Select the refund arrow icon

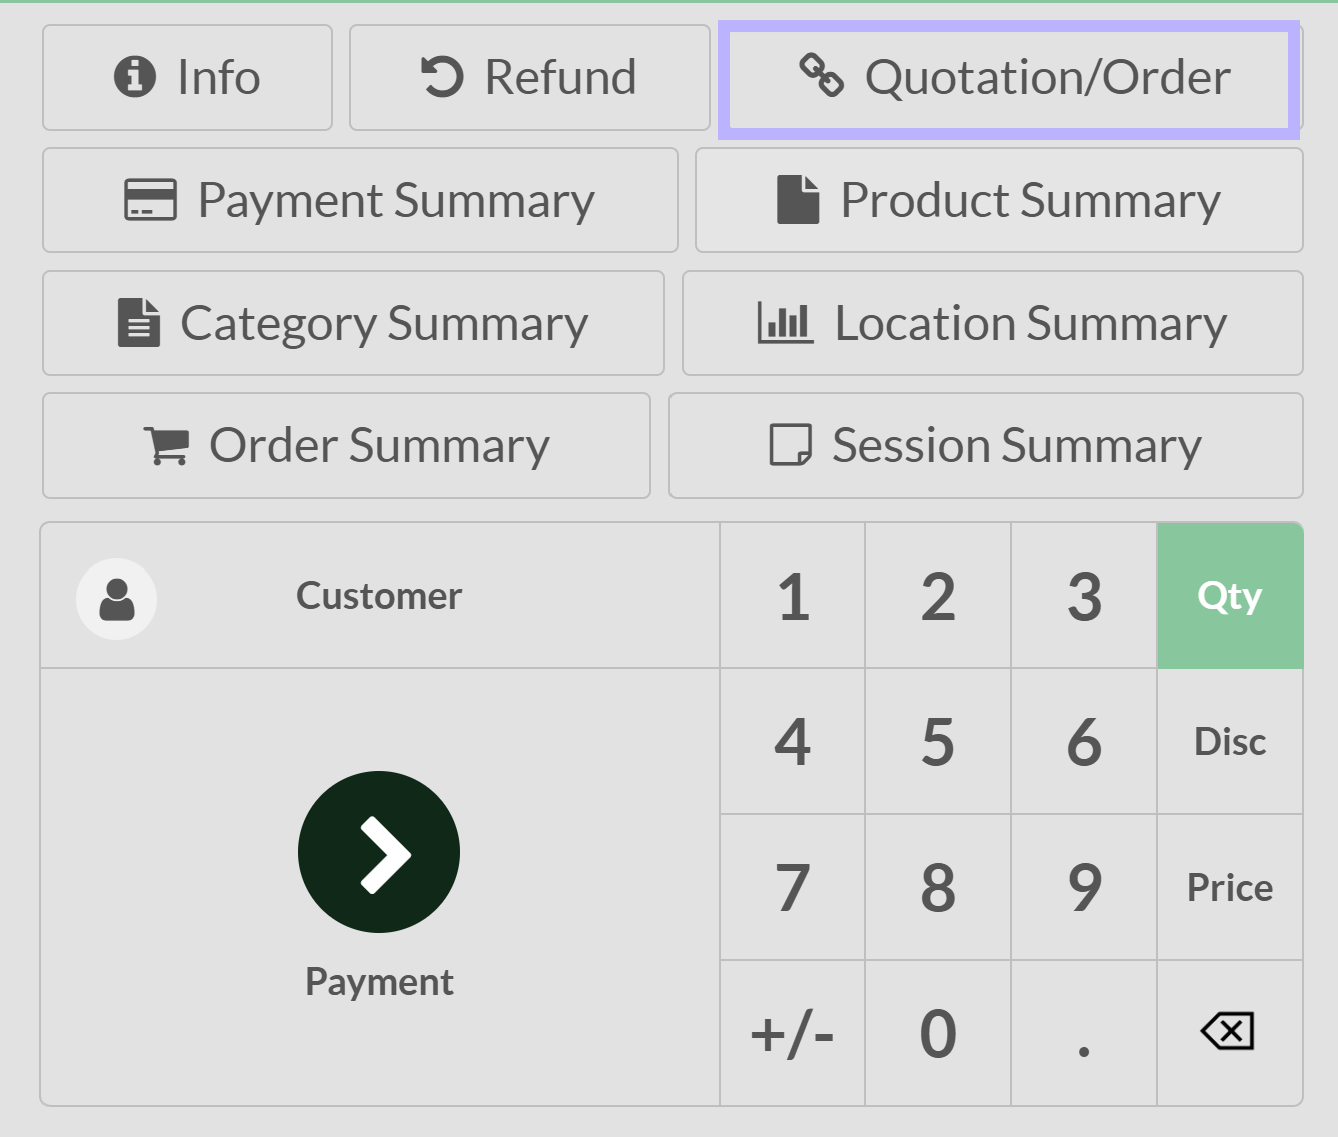point(443,76)
